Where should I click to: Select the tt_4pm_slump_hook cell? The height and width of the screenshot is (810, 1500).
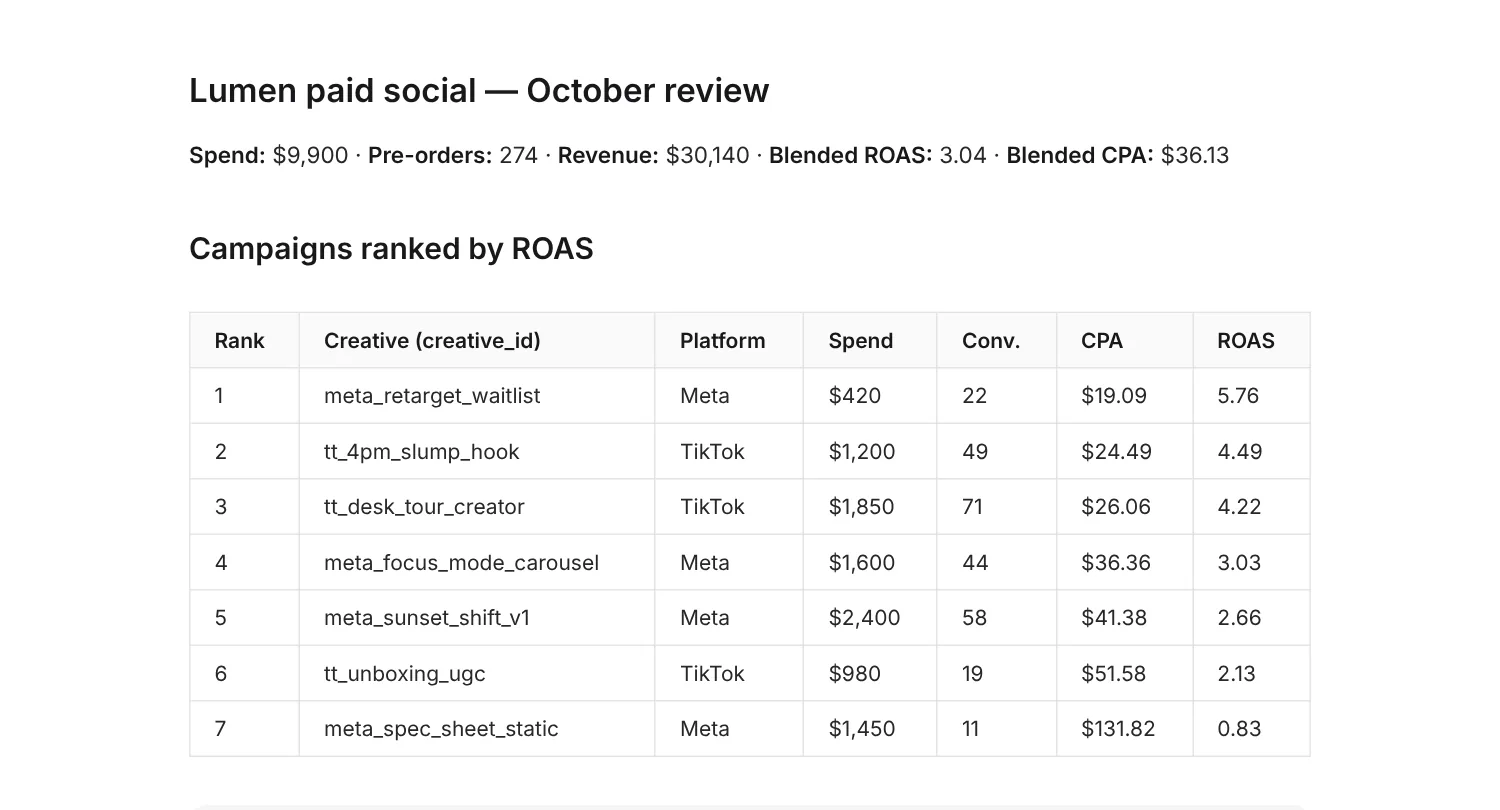[x=477, y=451]
